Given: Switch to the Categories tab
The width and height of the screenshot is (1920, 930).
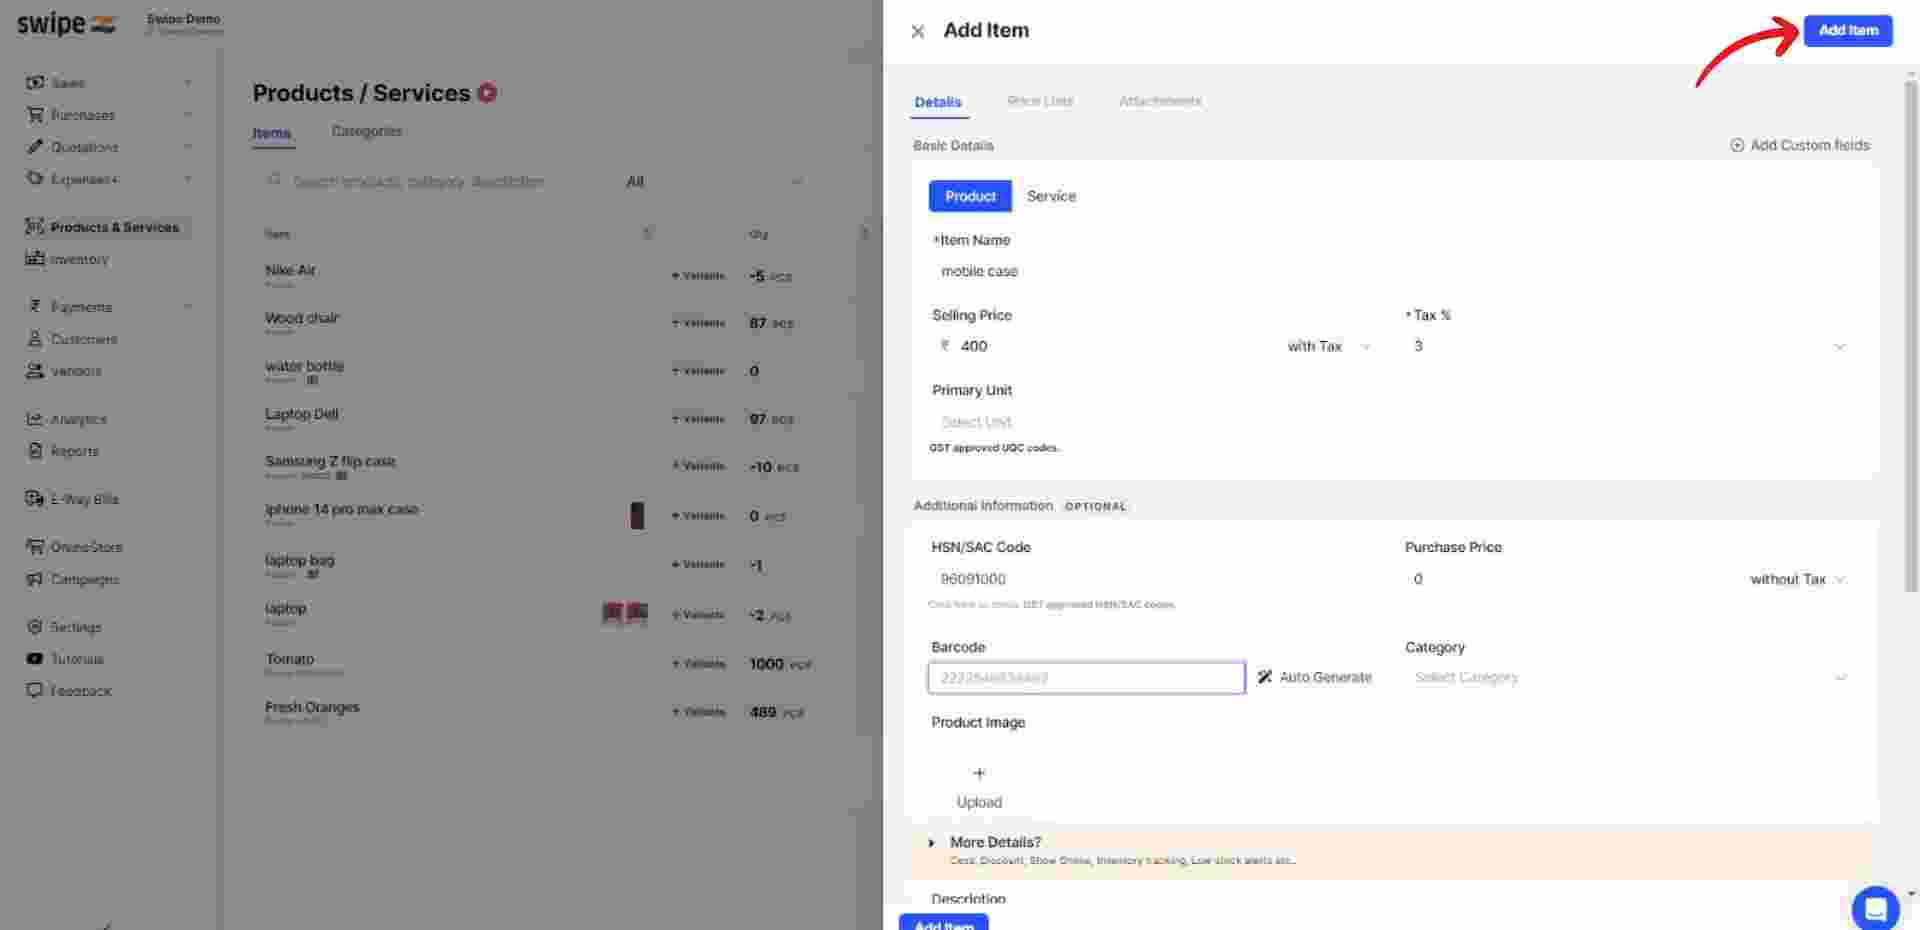Looking at the screenshot, I should pos(367,131).
